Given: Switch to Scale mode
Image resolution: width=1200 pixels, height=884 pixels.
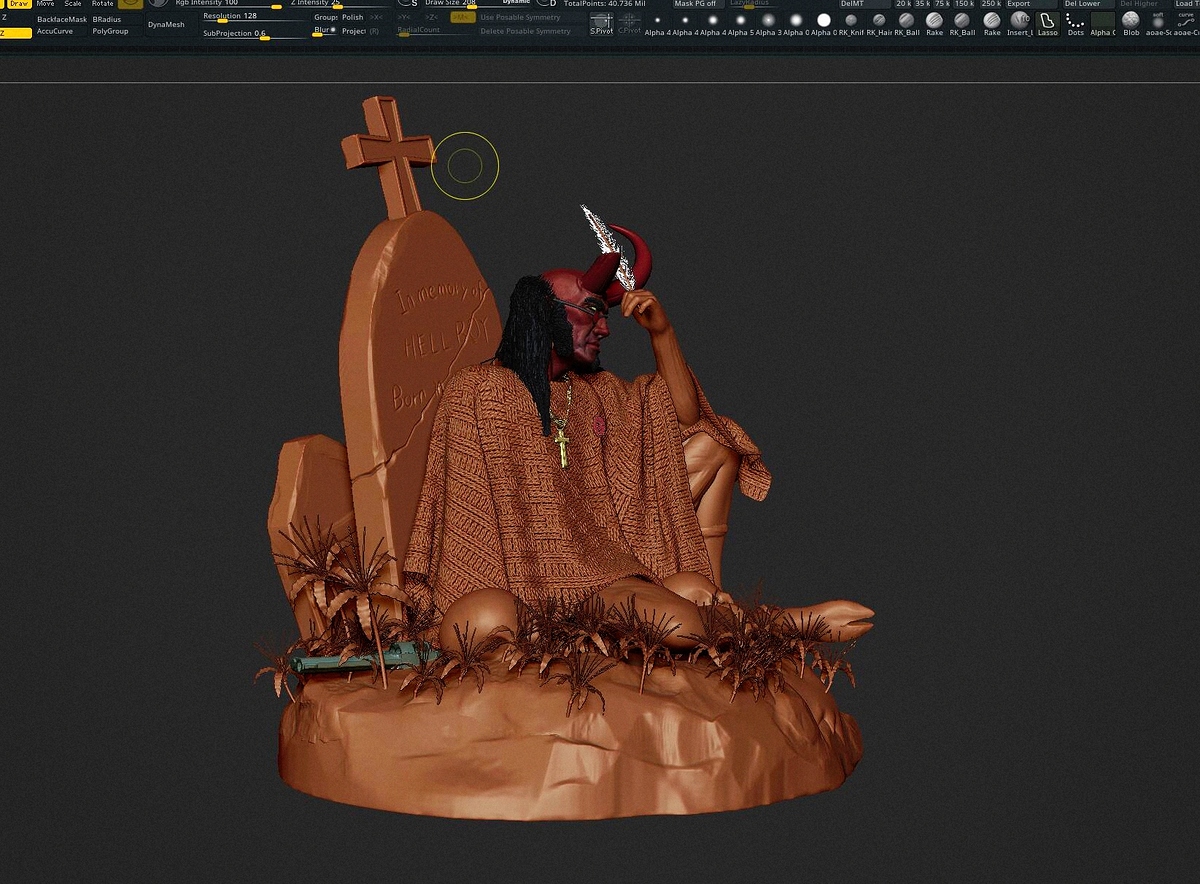Looking at the screenshot, I should pos(73,4).
